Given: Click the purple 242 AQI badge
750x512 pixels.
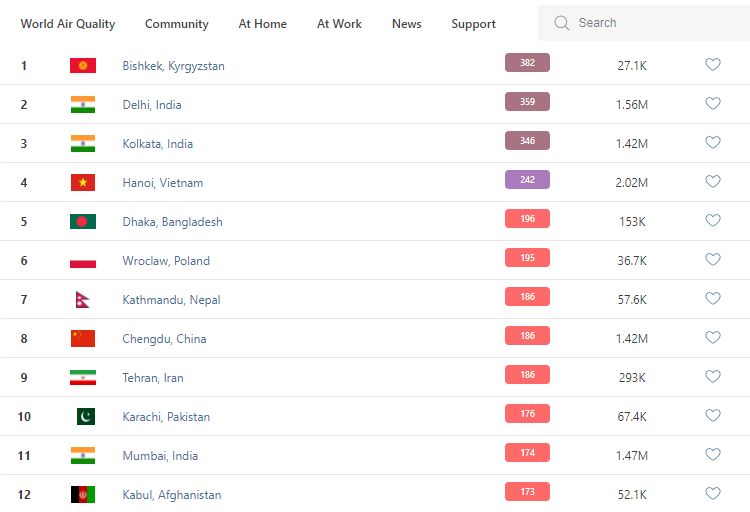Looking at the screenshot, I should [x=527, y=180].
